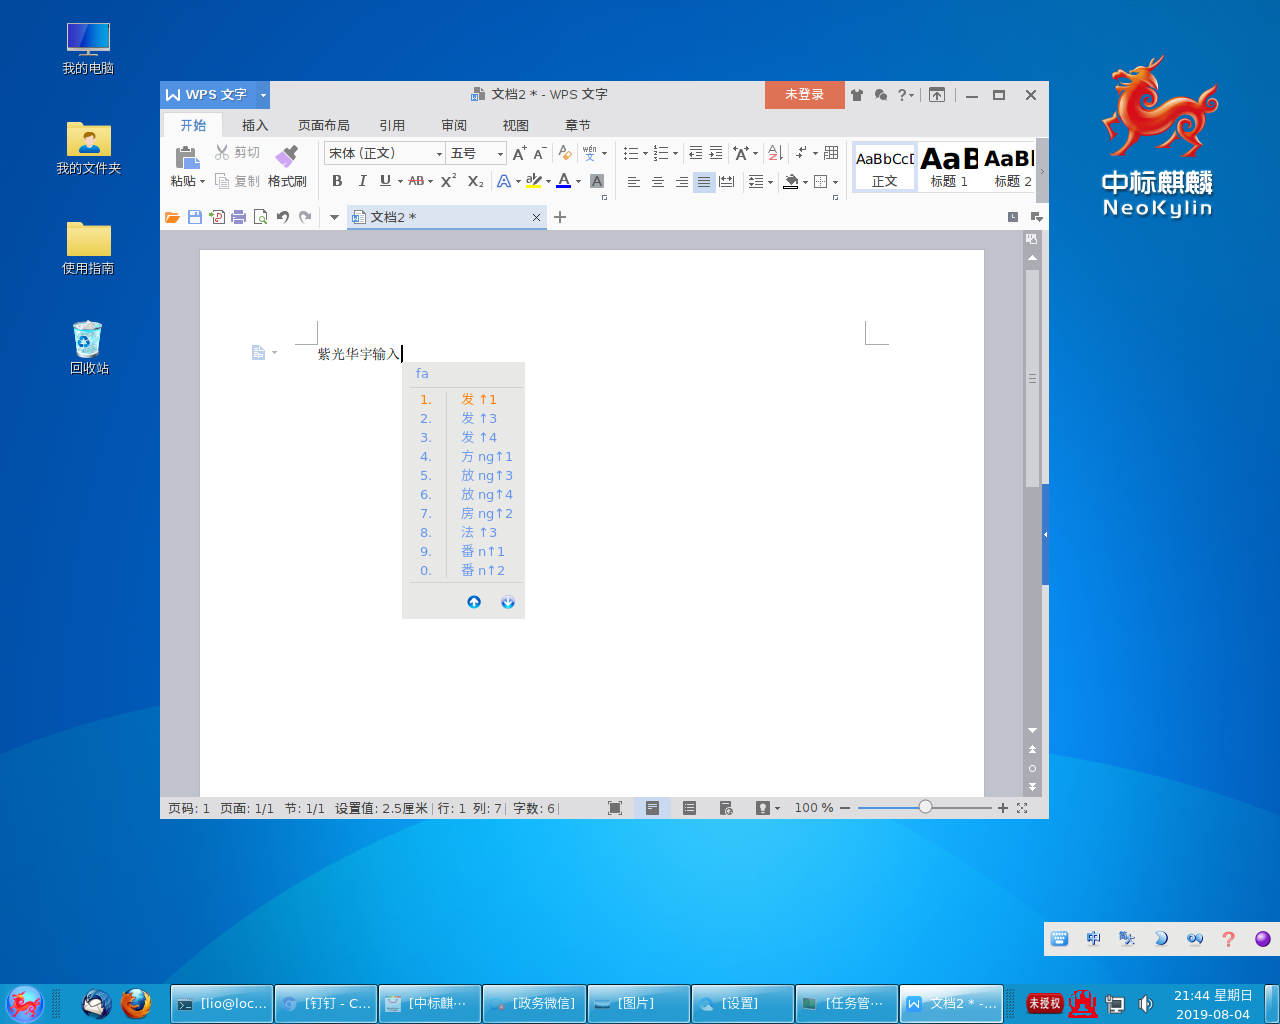Click the zoom slider handle

click(925, 807)
